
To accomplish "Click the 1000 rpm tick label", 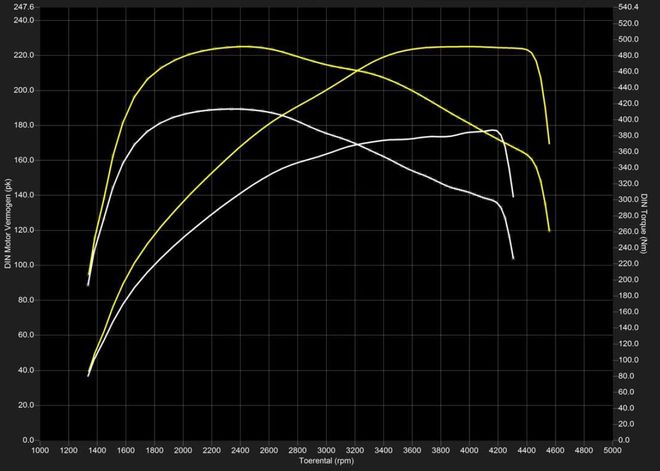I will pyautogui.click(x=40, y=450).
